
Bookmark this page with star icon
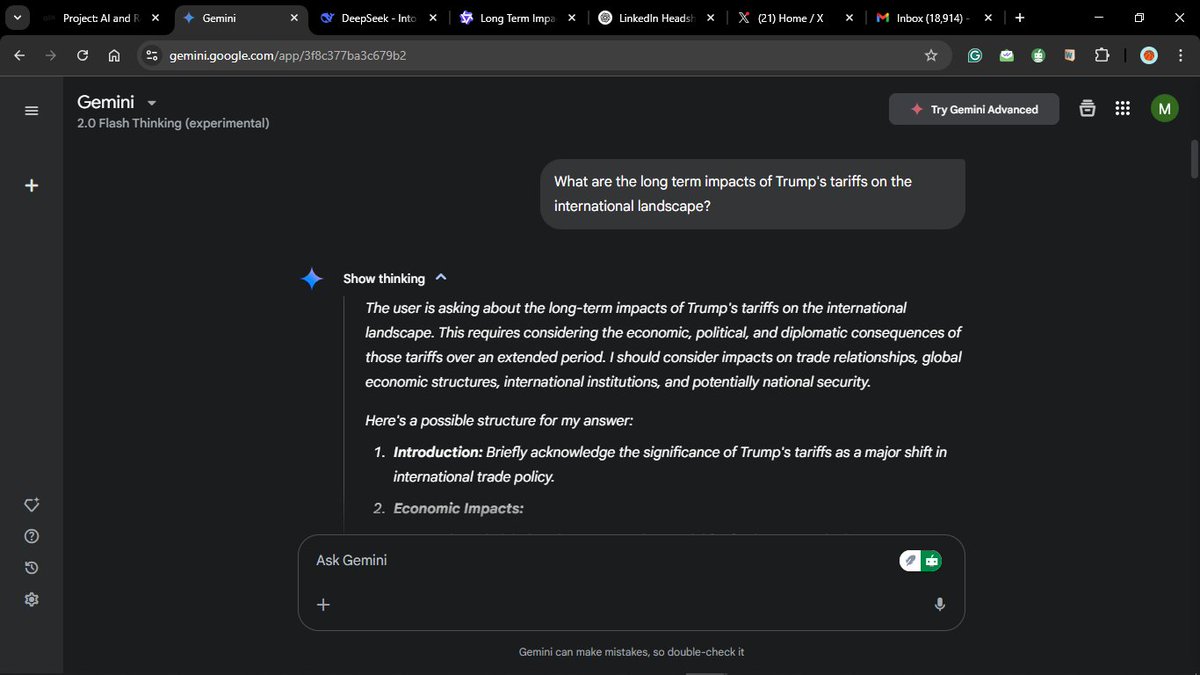point(931,56)
